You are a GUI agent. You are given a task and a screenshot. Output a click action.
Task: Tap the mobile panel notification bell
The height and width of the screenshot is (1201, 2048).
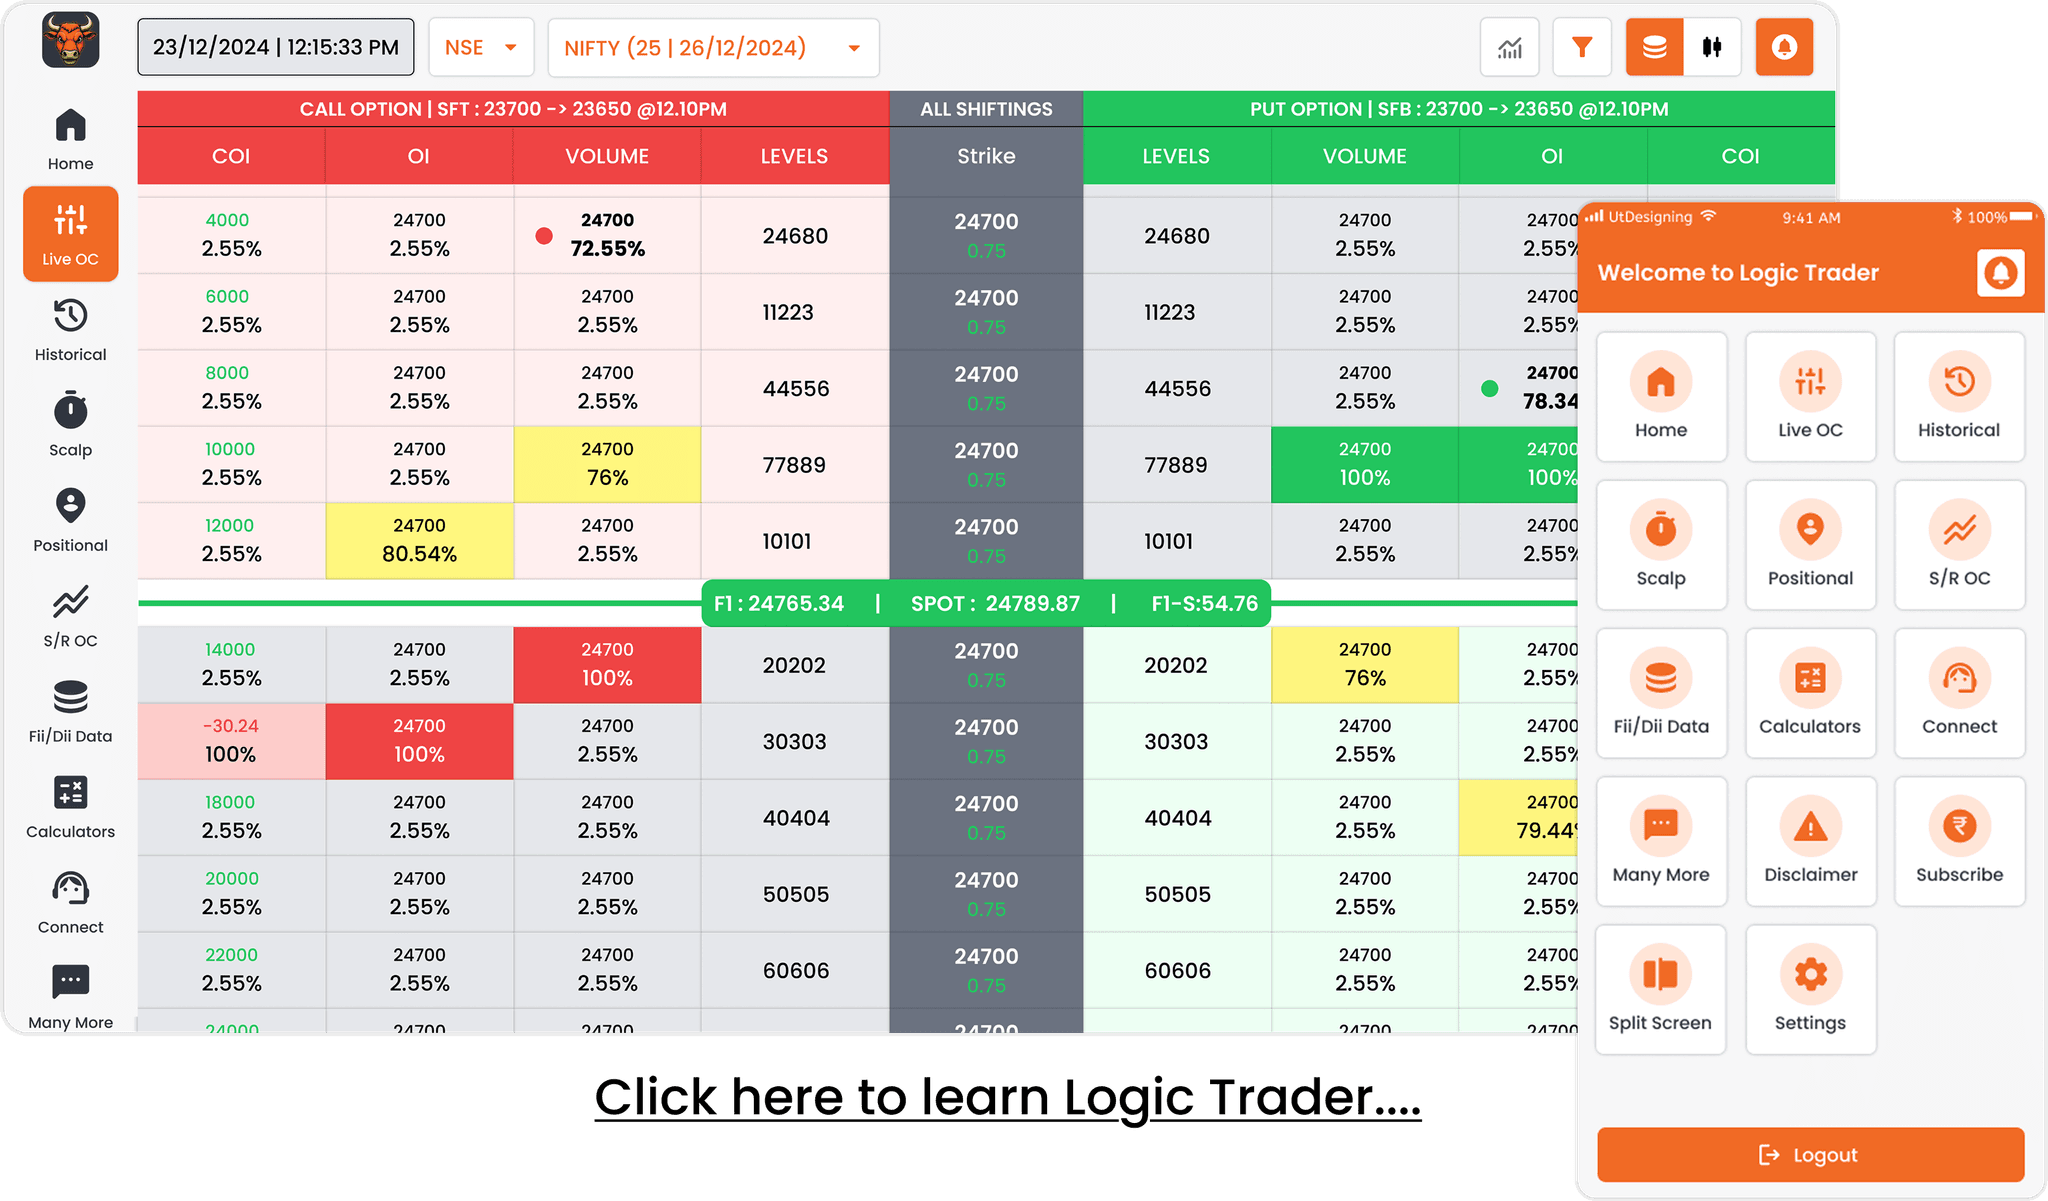coord(2000,273)
